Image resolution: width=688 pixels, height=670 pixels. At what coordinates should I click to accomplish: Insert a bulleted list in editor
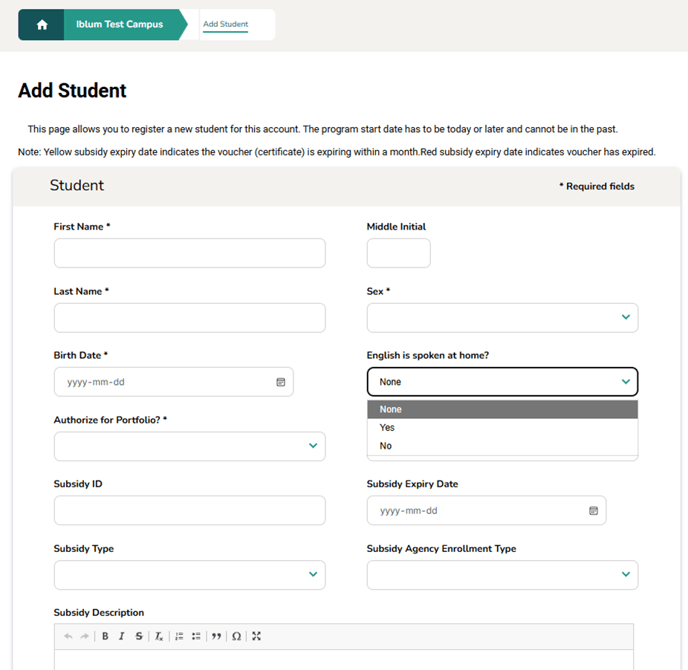196,636
